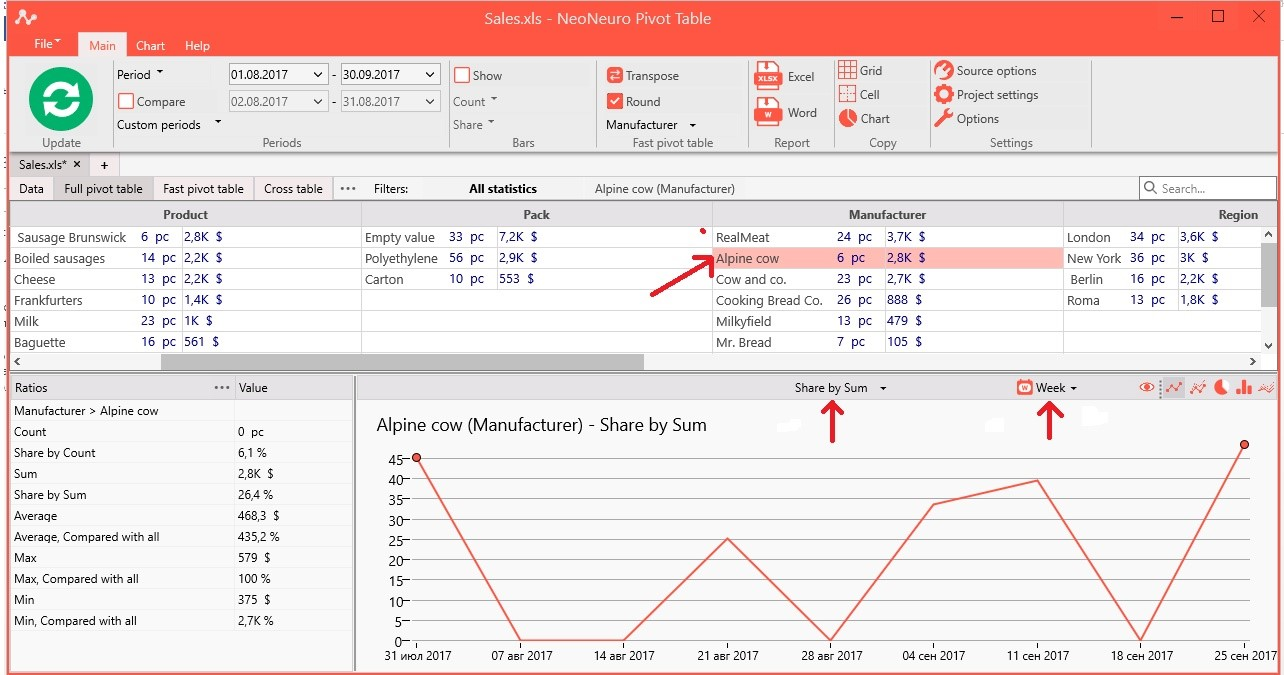Screen dimensions: 1284x675
Task: Select the Sausage Brunswick product row
Action: pos(185,237)
